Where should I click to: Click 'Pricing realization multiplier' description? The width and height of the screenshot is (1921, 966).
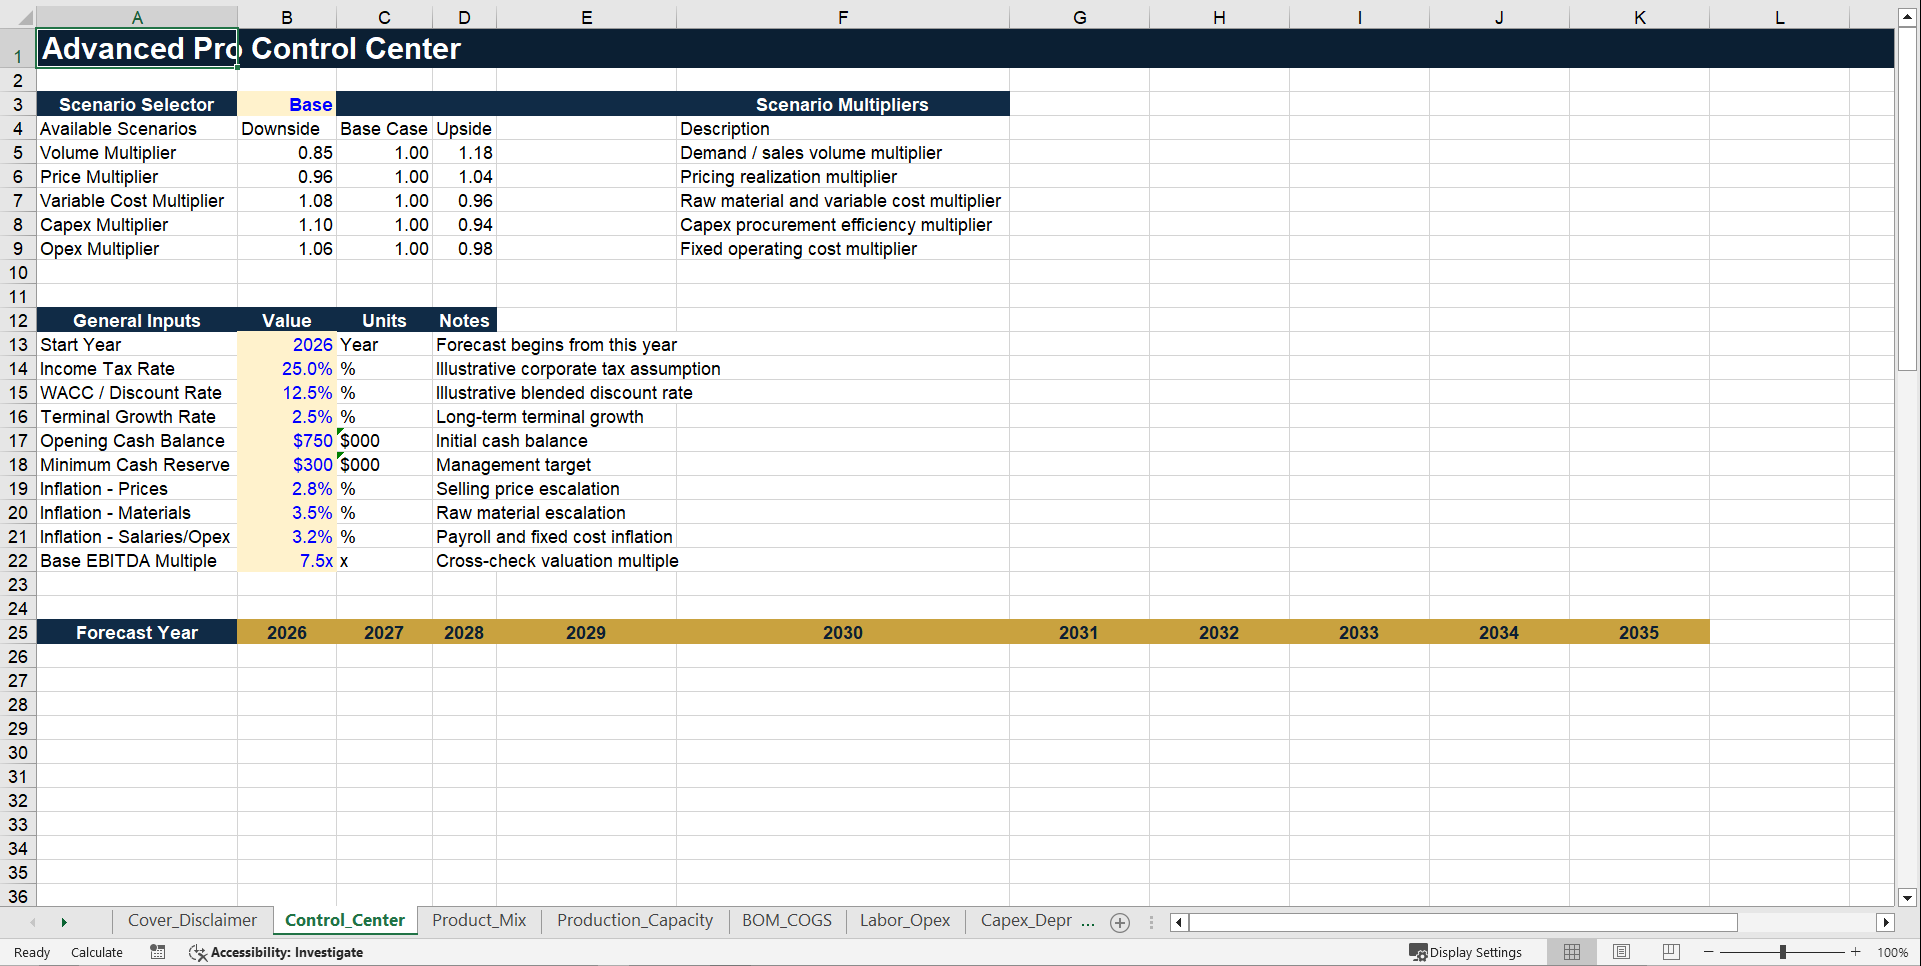pyautogui.click(x=788, y=177)
